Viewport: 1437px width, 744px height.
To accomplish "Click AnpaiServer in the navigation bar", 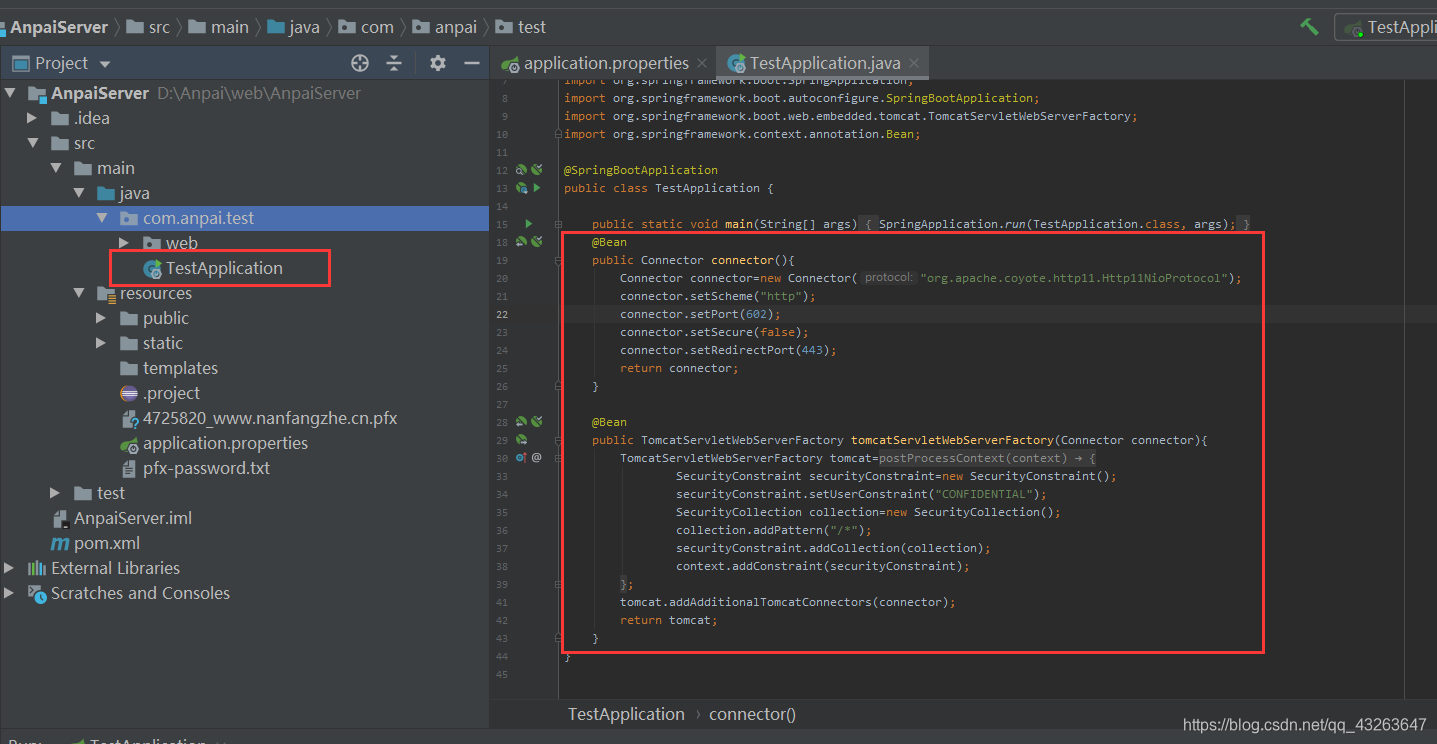I will pos(59,27).
